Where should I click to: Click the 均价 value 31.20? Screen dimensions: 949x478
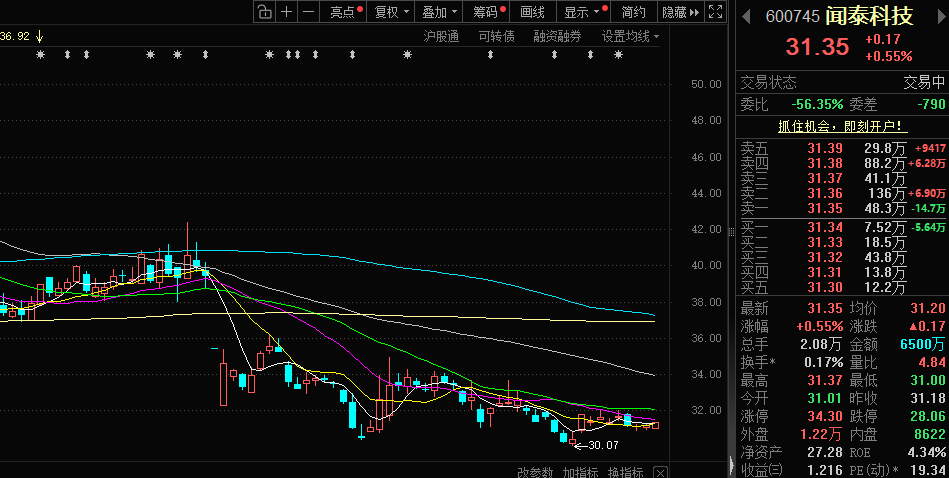click(928, 309)
